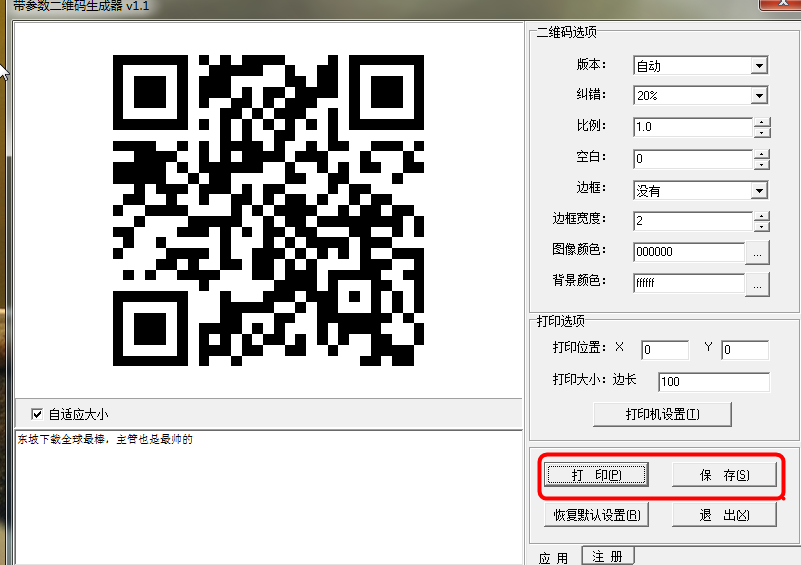Image resolution: width=801 pixels, height=565 pixels.
Task: Click the 打印 print button
Action: coord(596,475)
